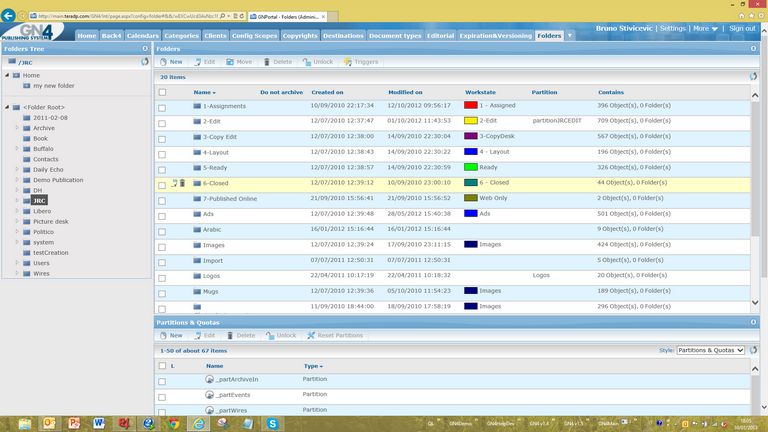Click the Folders list scroll-down arrow
The image size is (768, 432).
pos(755,303)
